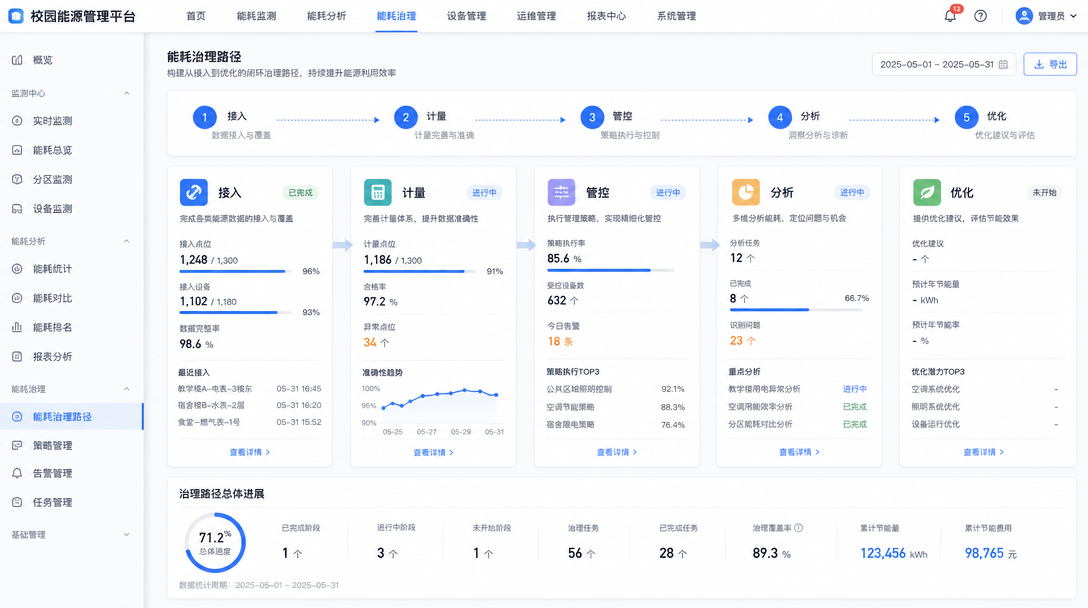Click the campus energy platform logo
The height and width of the screenshot is (608, 1088).
pos(15,15)
